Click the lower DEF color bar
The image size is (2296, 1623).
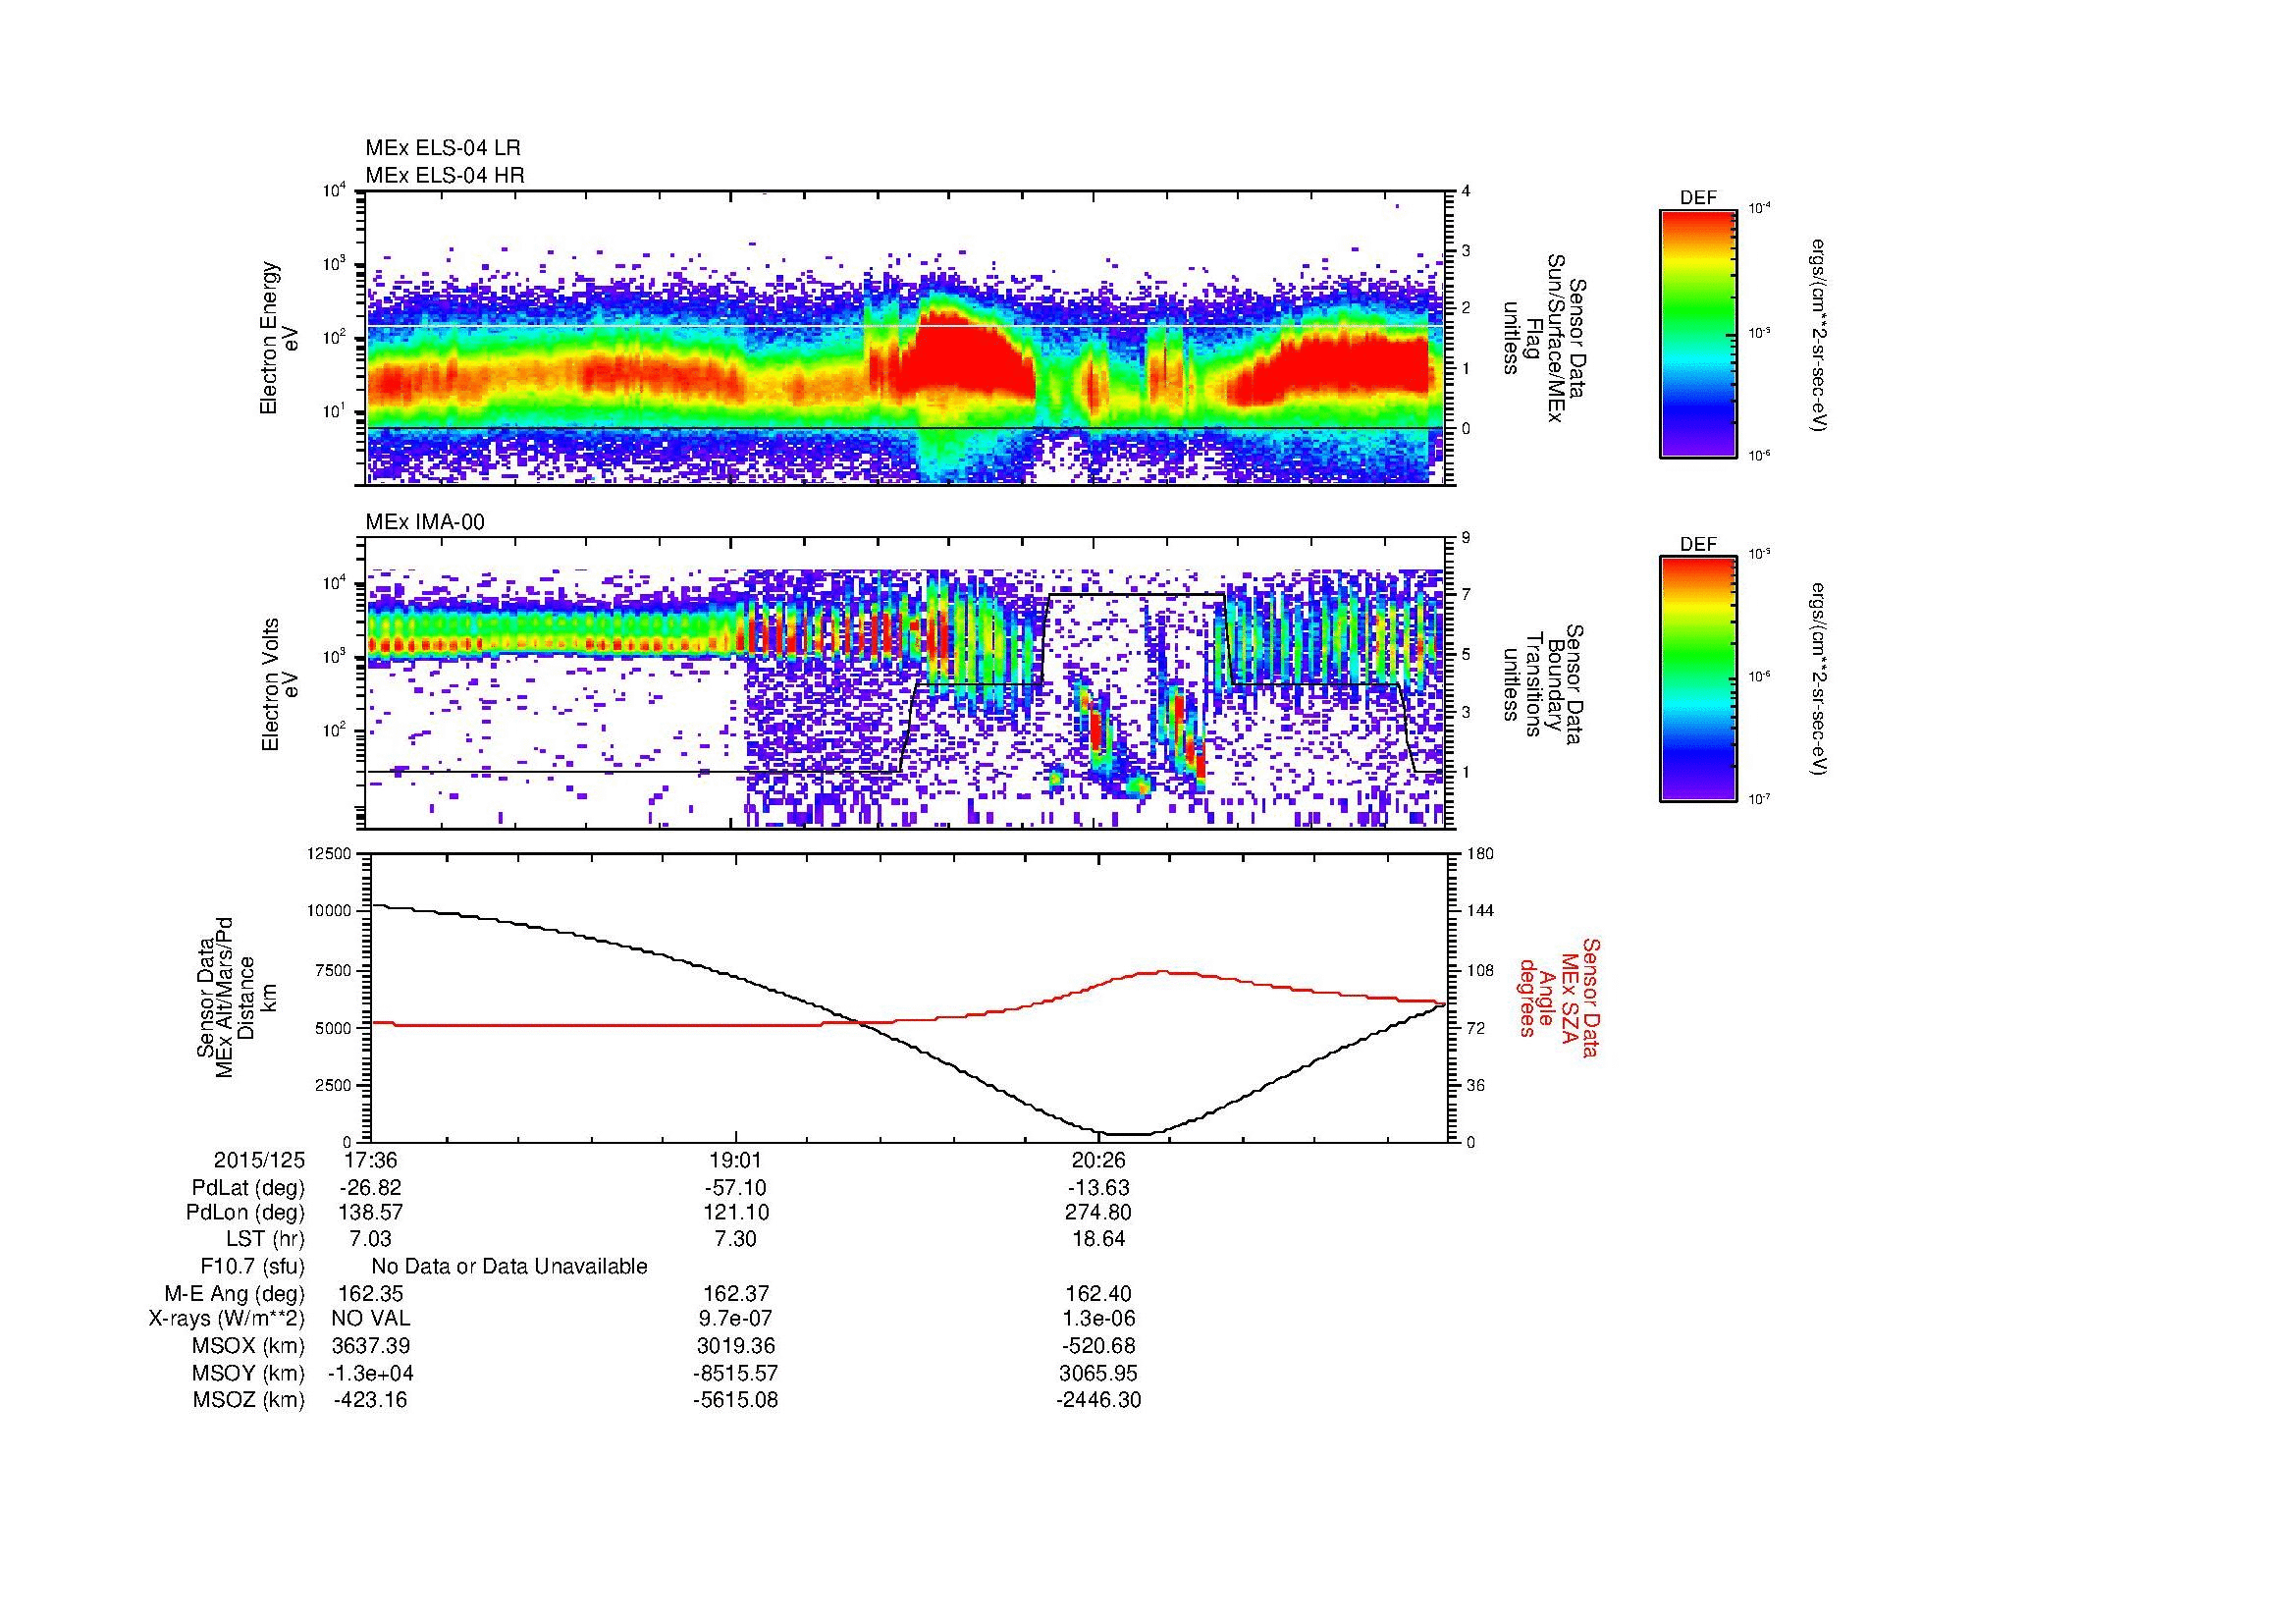coord(1698,679)
